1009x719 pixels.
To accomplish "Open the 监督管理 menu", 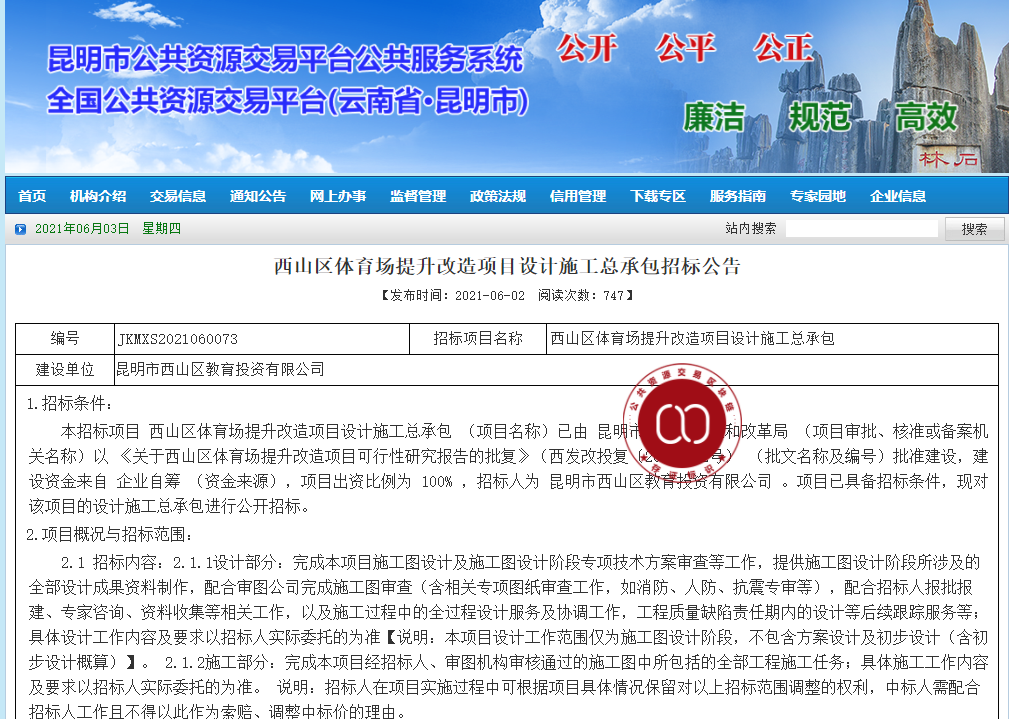I will click(x=418, y=196).
